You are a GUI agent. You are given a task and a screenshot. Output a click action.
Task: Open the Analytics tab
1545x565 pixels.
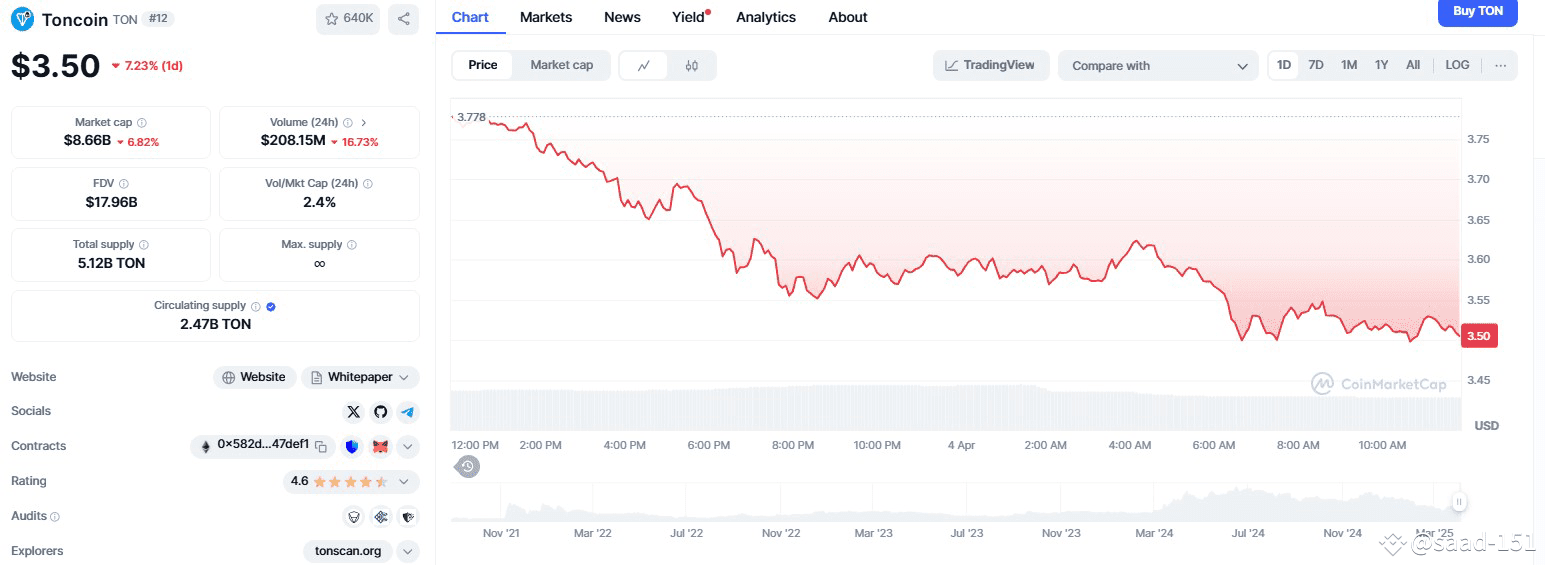tap(766, 17)
